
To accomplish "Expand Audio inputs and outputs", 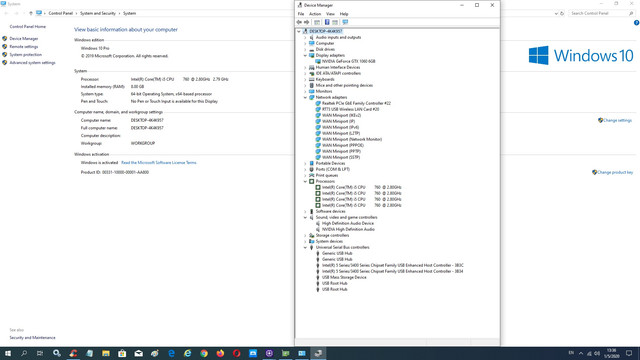I will [x=305, y=38].
